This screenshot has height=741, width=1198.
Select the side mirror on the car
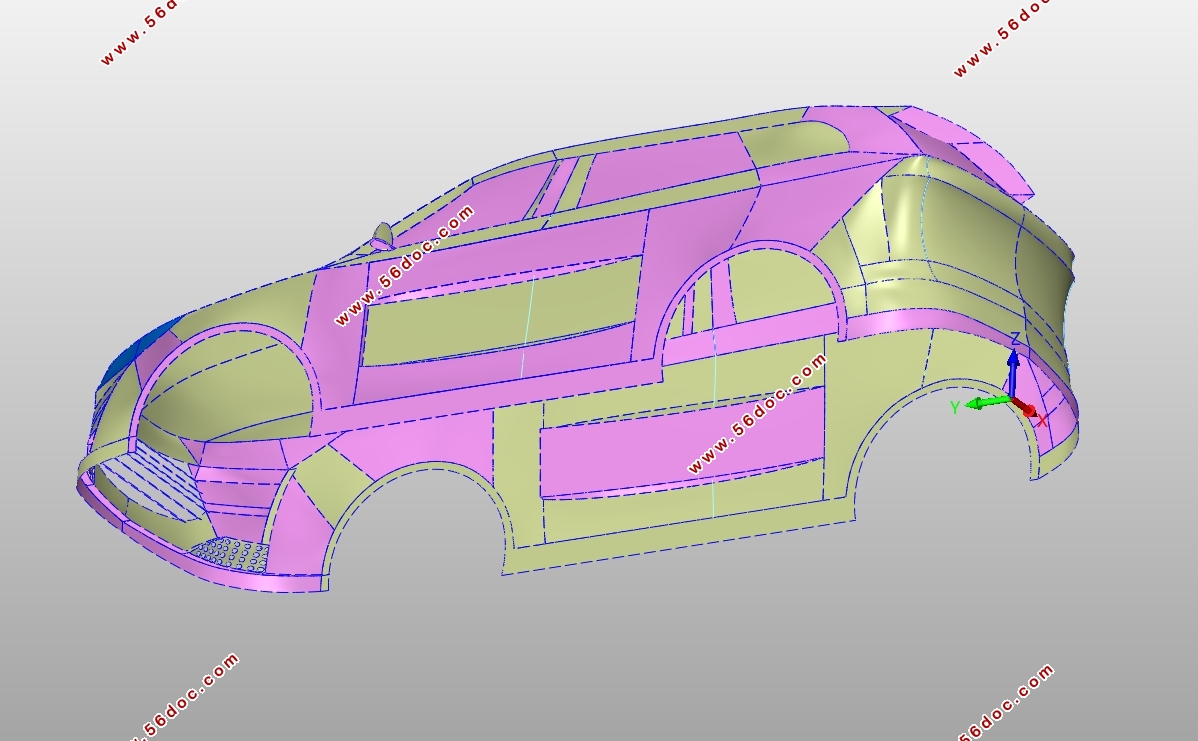pos(383,235)
